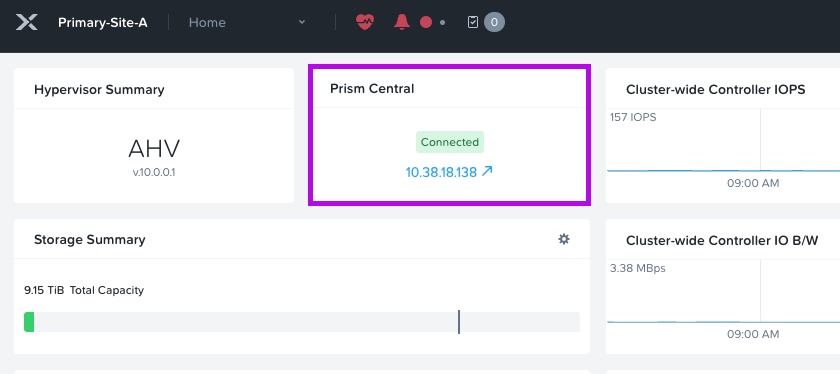Click the Connected status badge
This screenshot has width=840, height=374.
coord(450,142)
